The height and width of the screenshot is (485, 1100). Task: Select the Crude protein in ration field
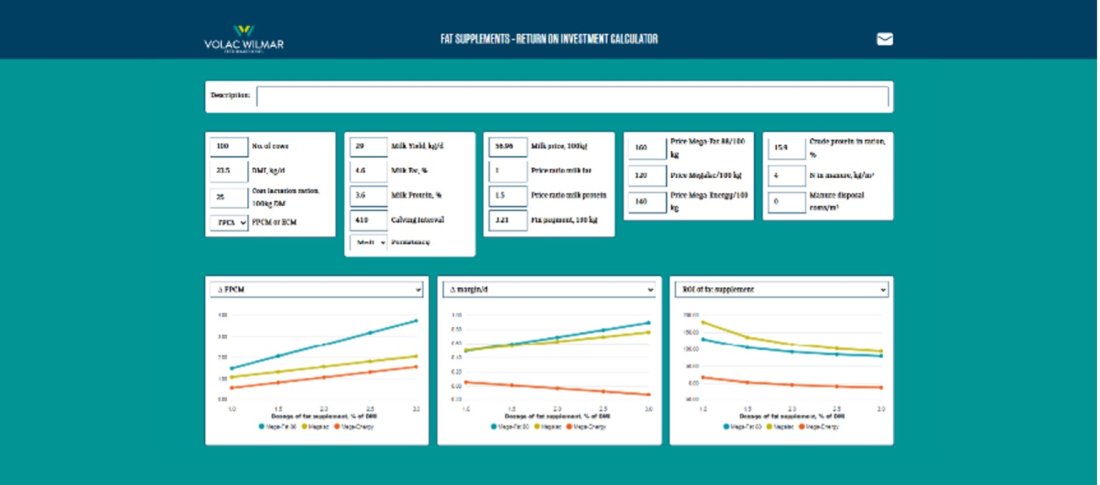pyautogui.click(x=786, y=148)
